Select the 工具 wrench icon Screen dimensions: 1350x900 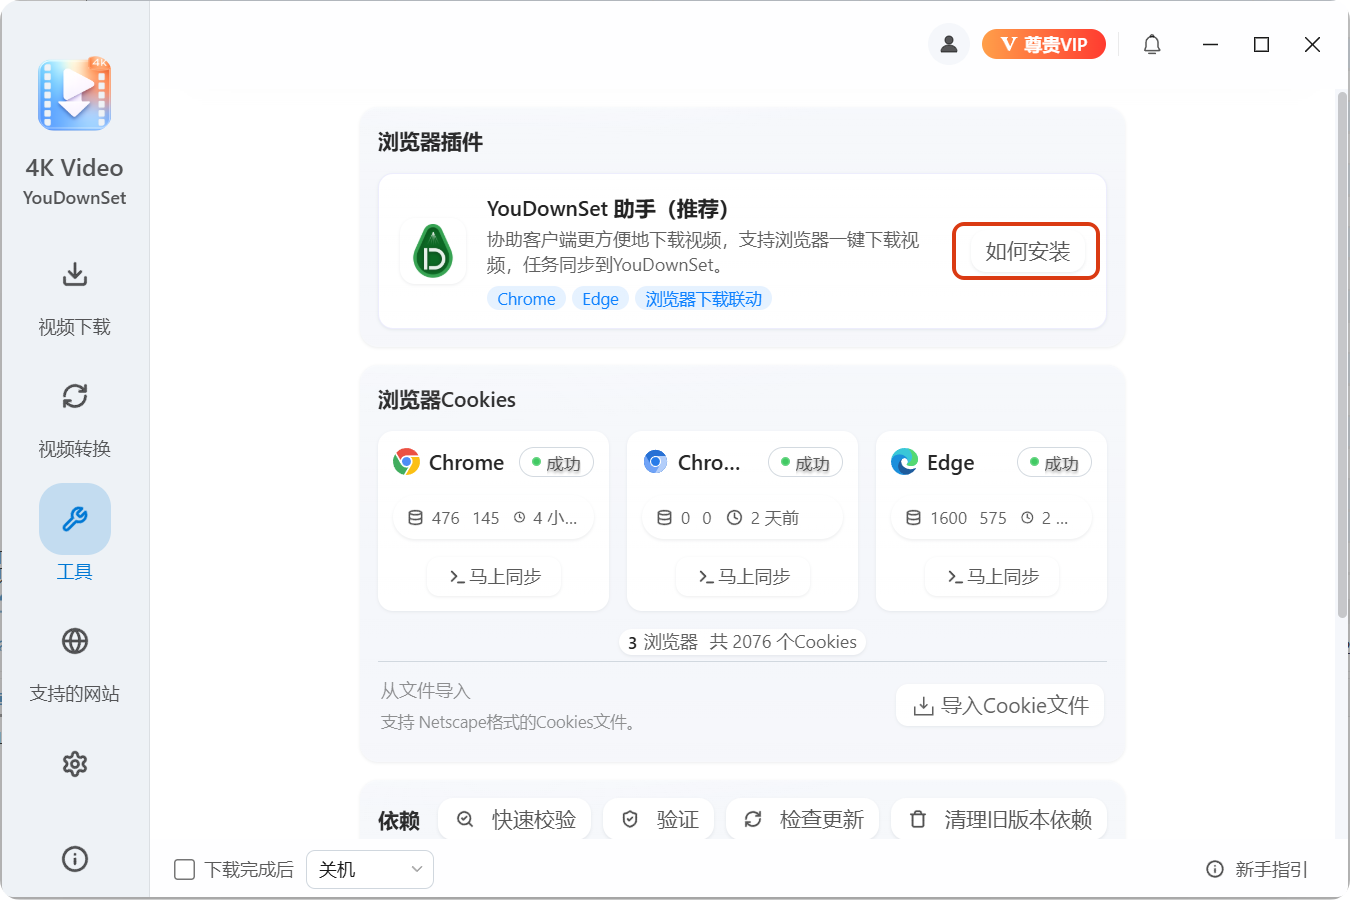click(x=74, y=519)
